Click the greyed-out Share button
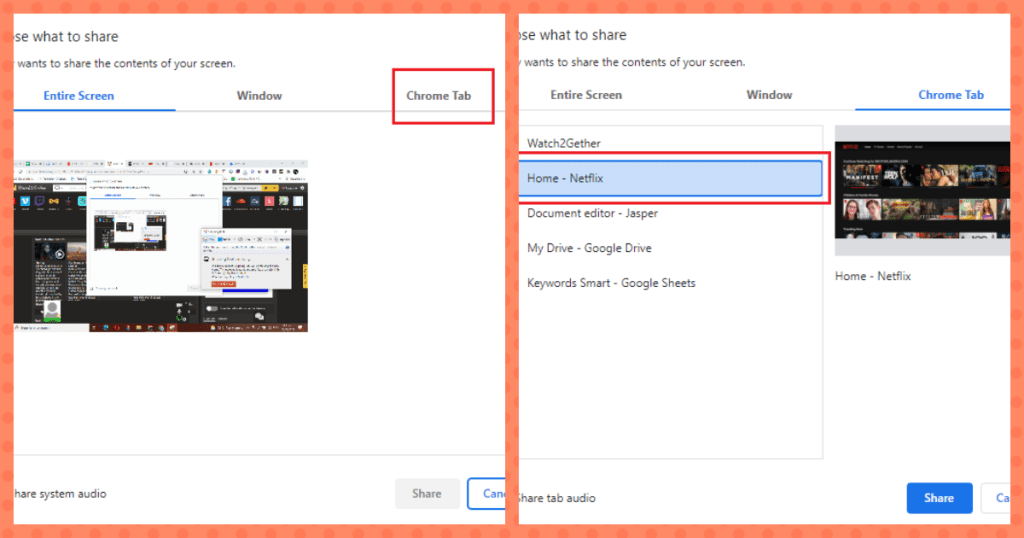This screenshot has height=538, width=1024. [x=427, y=493]
